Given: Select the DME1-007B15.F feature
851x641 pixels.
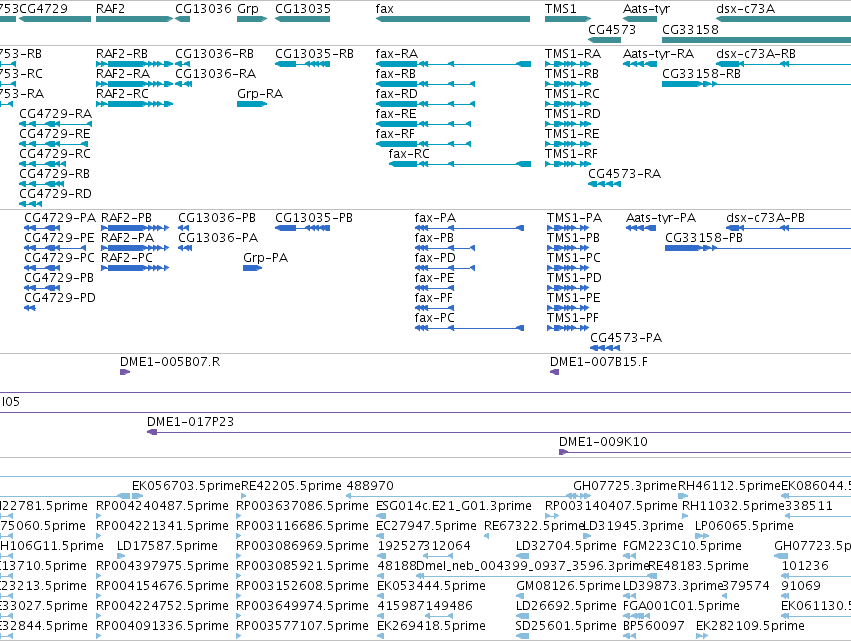Looking at the screenshot, I should (555, 372).
